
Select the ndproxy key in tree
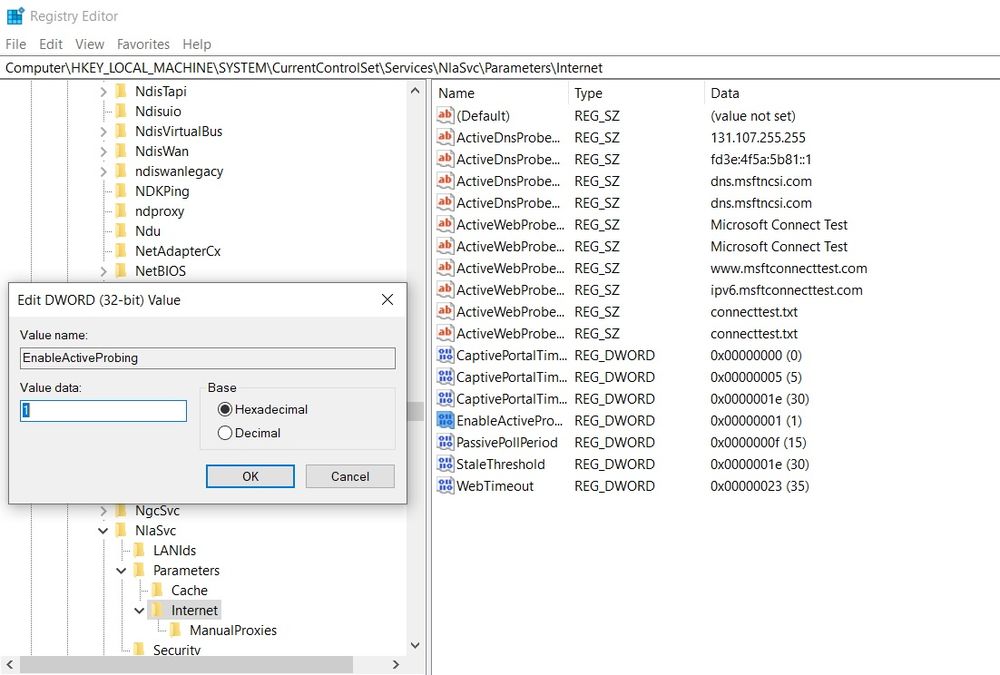point(159,211)
